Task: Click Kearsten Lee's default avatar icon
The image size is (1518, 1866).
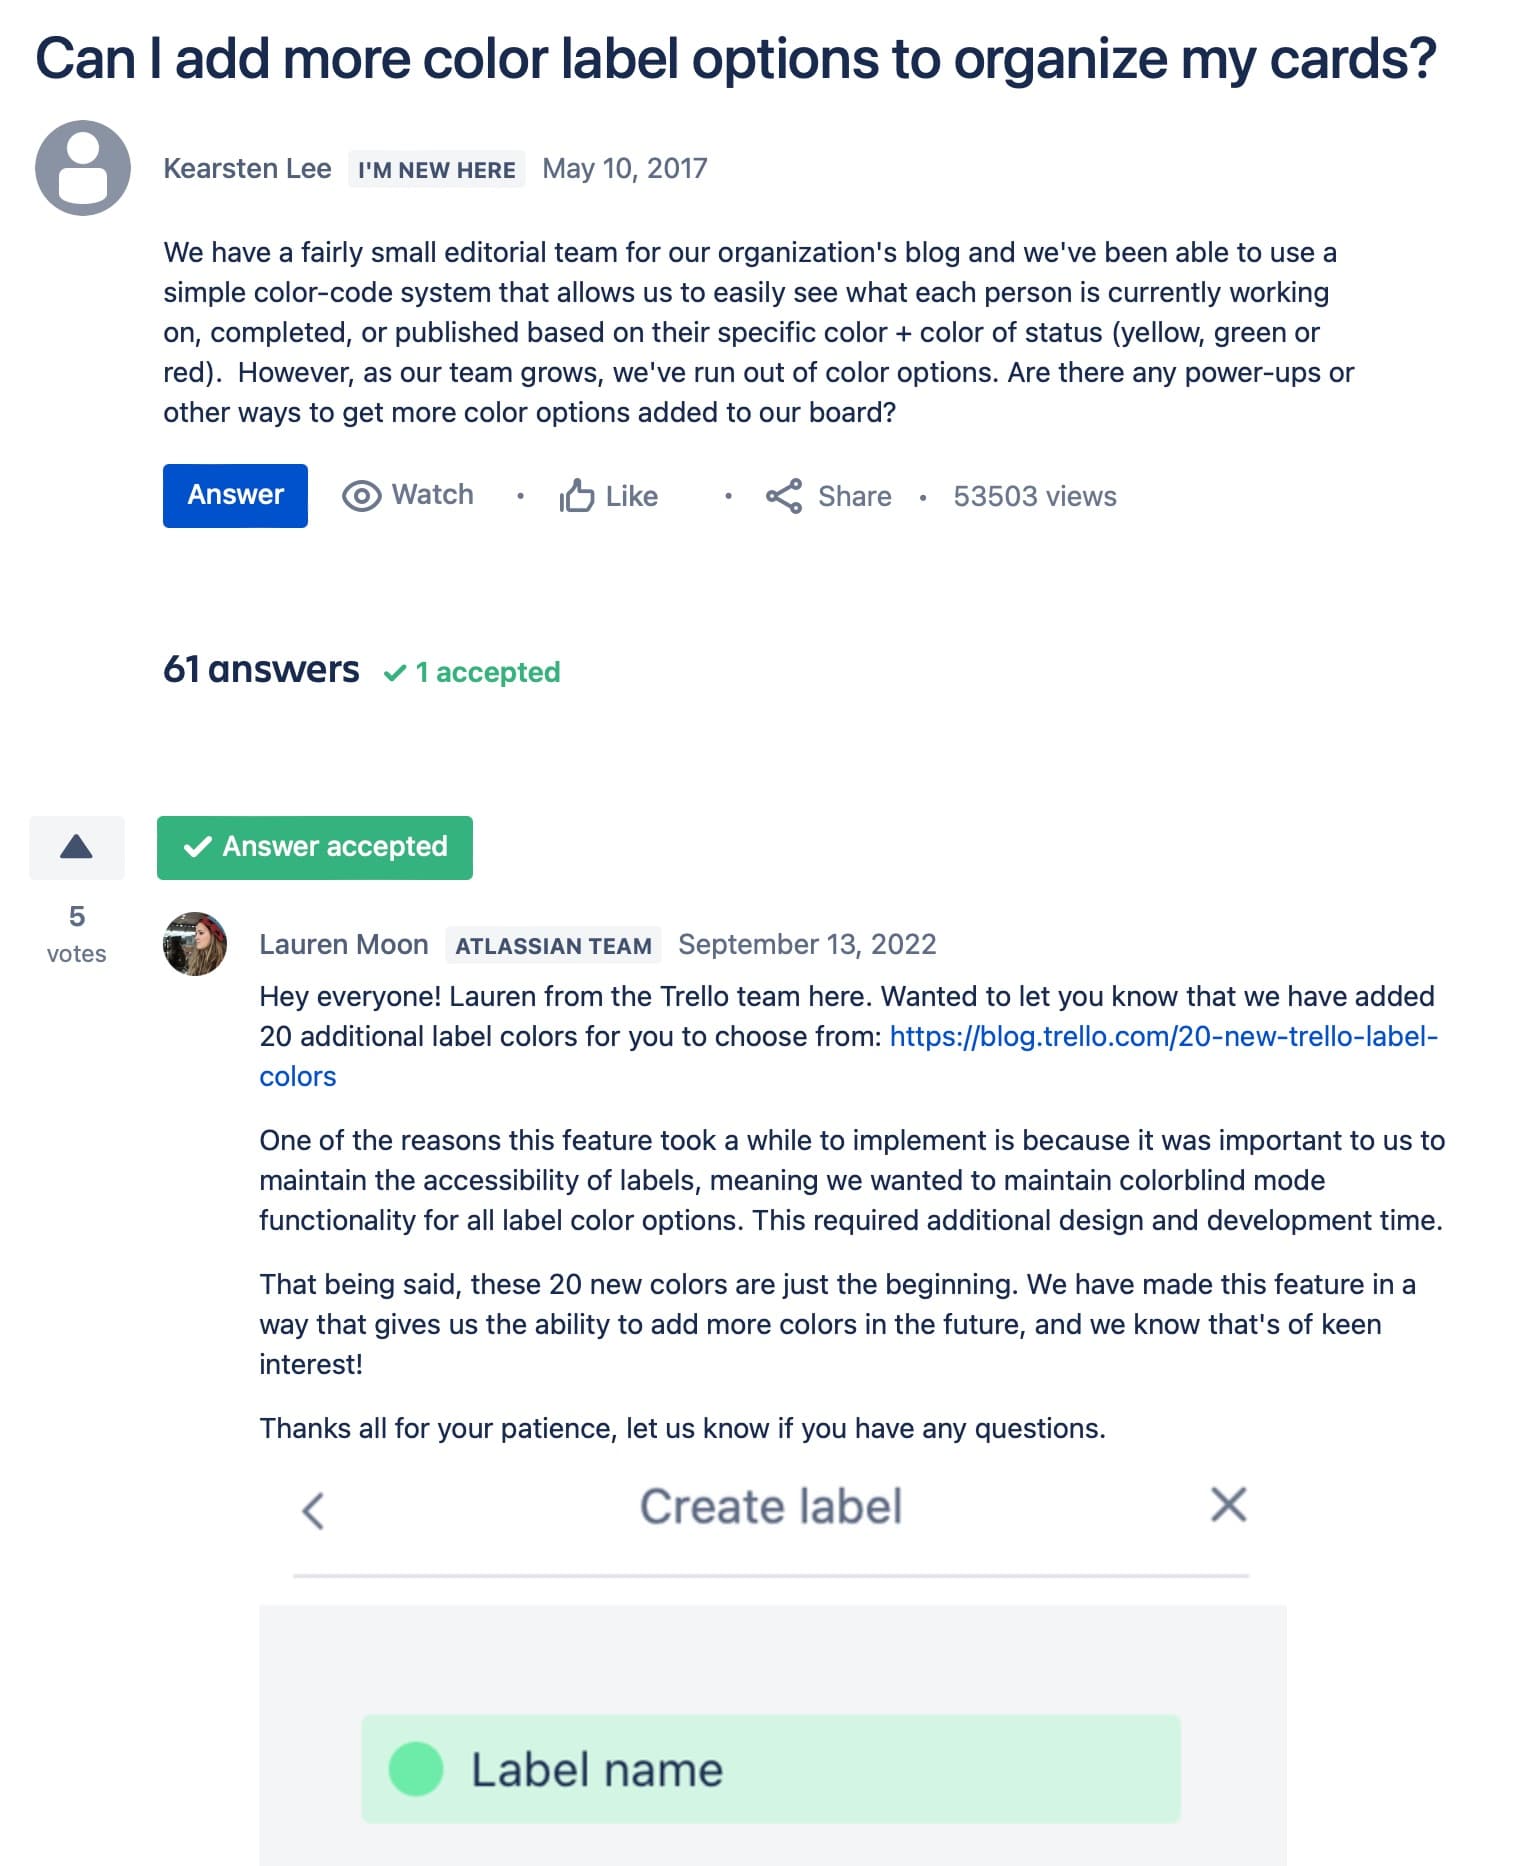Action: coord(83,168)
